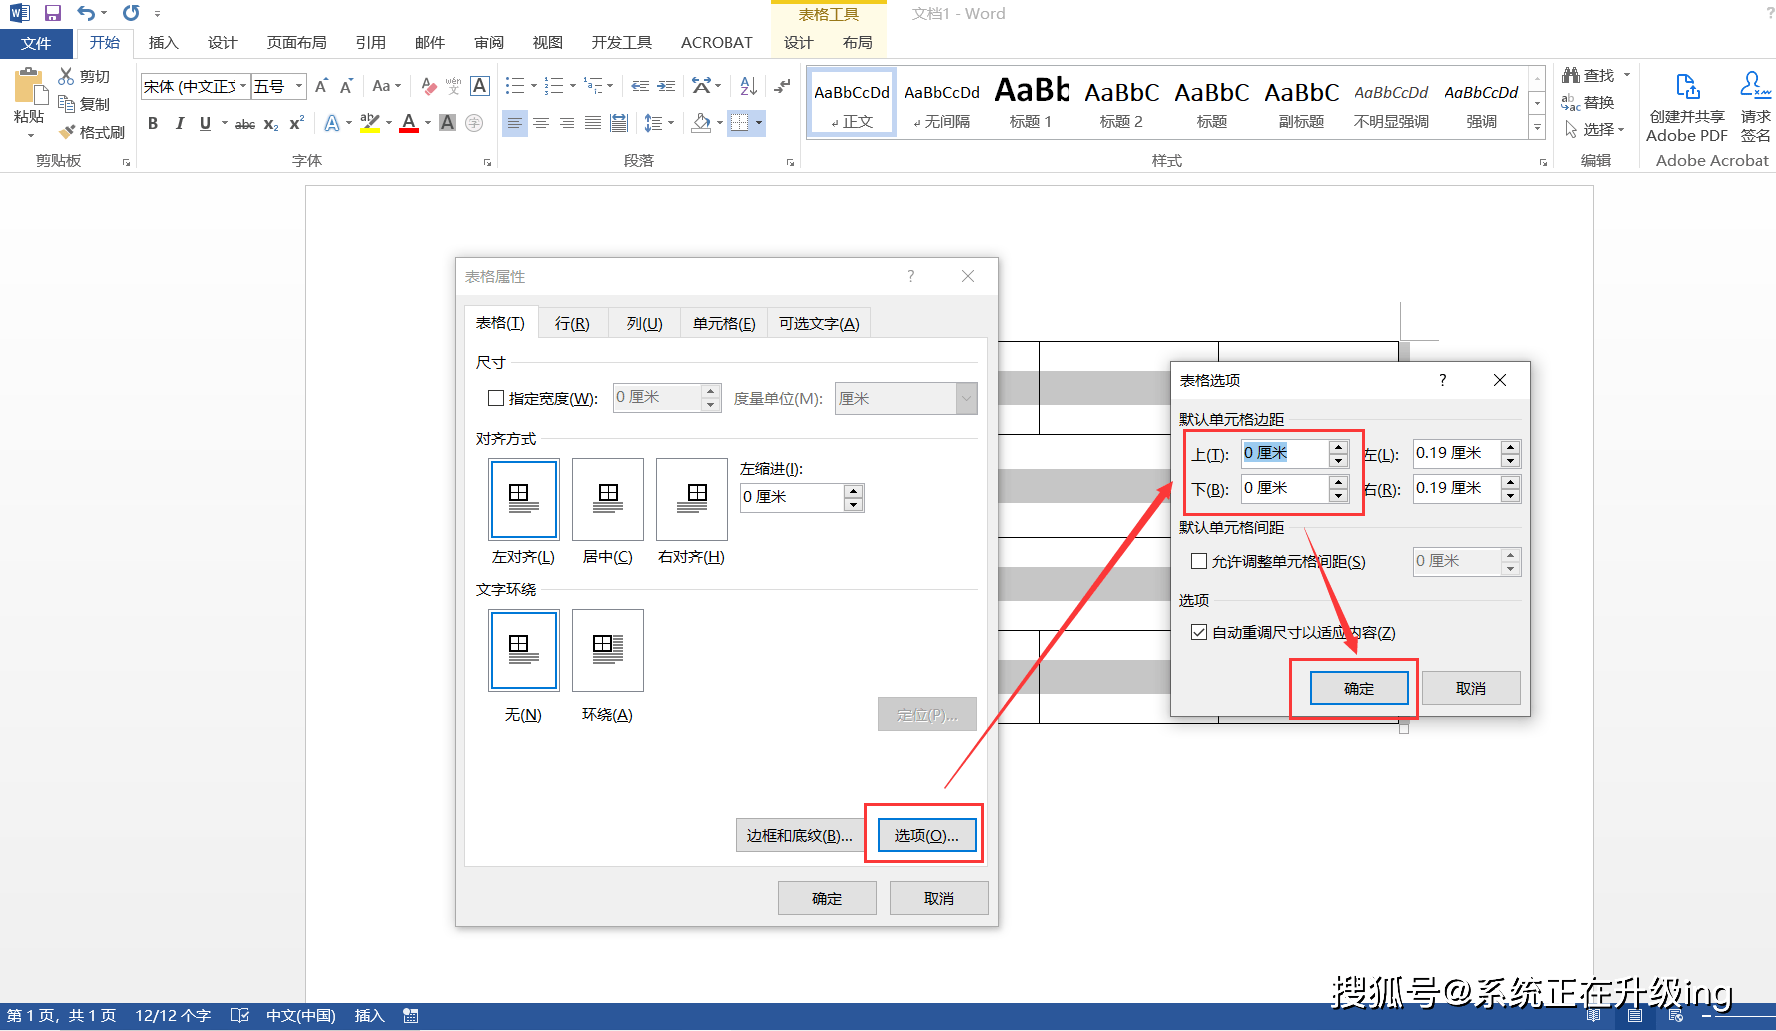Screen dimensions: 1776x1031
Task: Switch to the Insert ribbon tab
Action: (163, 43)
